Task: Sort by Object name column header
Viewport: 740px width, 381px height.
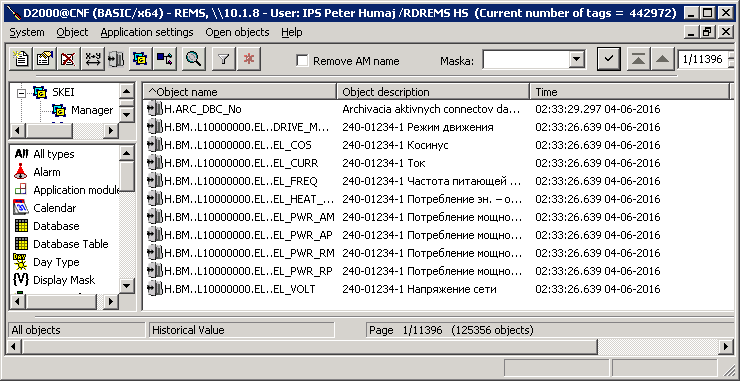Action: pyautogui.click(x=240, y=92)
